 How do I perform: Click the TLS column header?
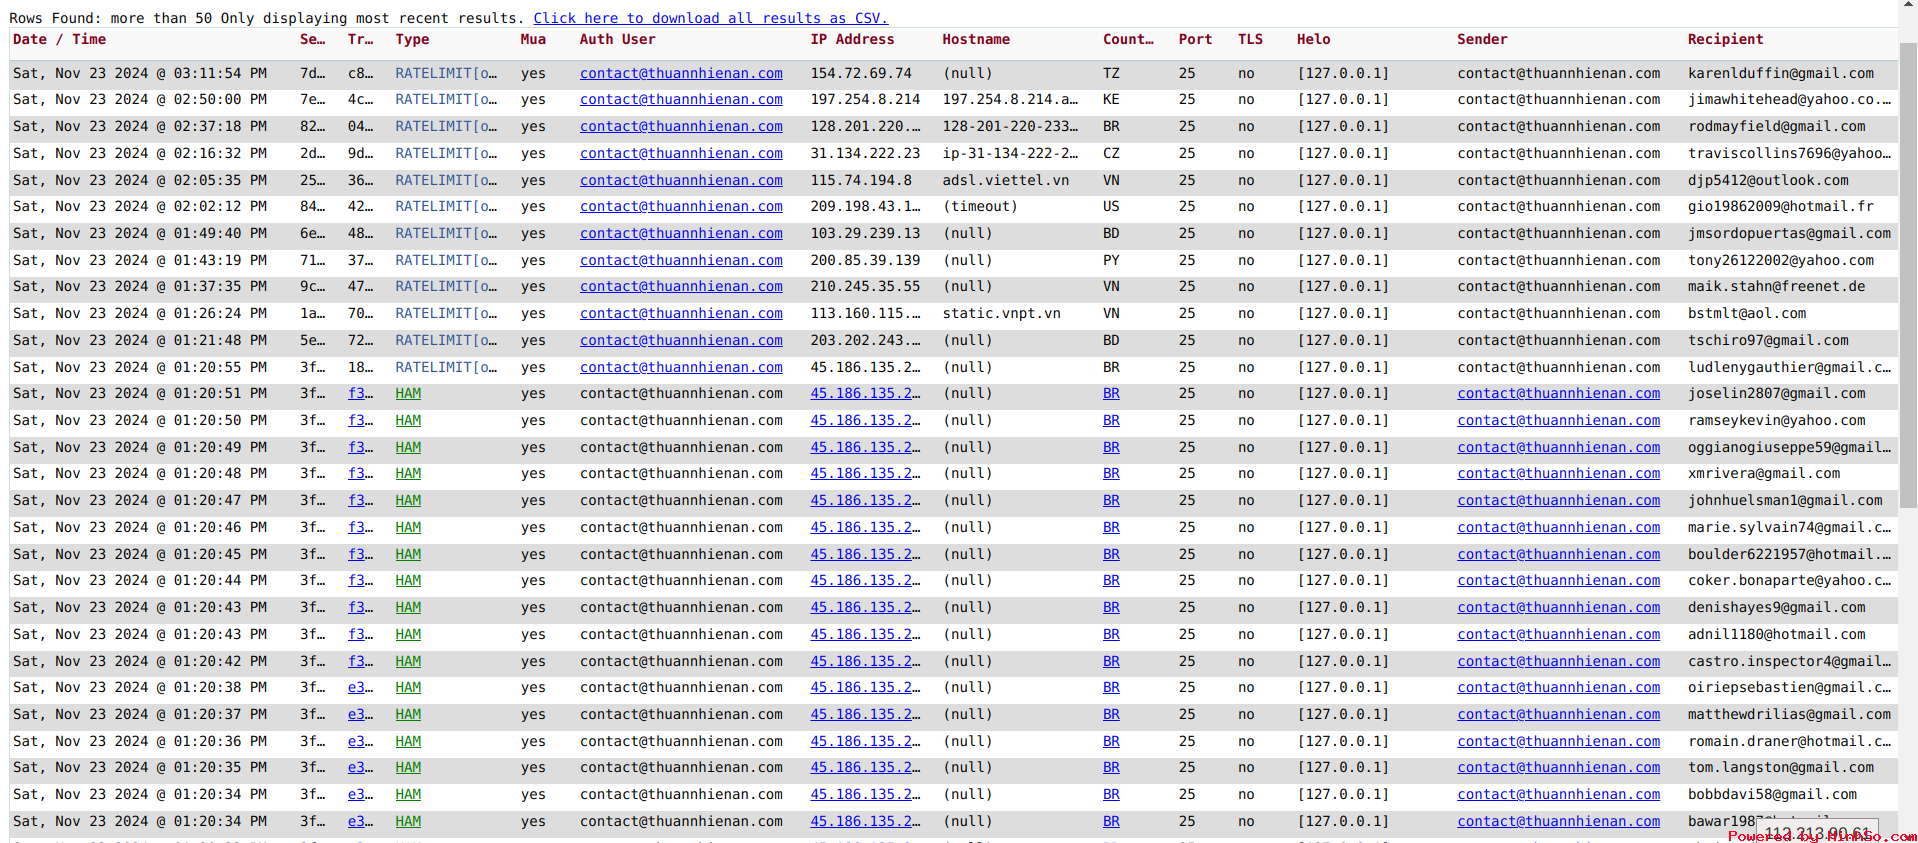(x=1250, y=40)
